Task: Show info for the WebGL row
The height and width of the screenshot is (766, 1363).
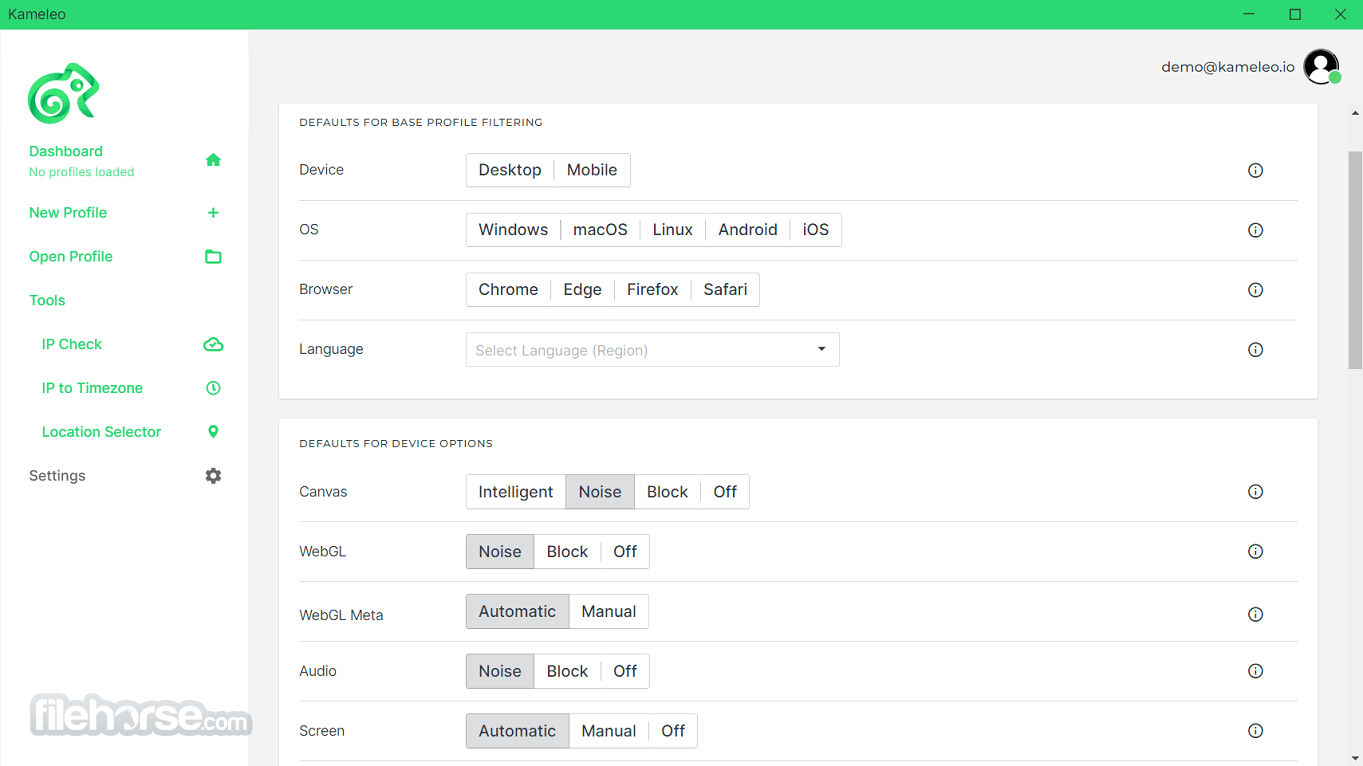Action: (1256, 552)
